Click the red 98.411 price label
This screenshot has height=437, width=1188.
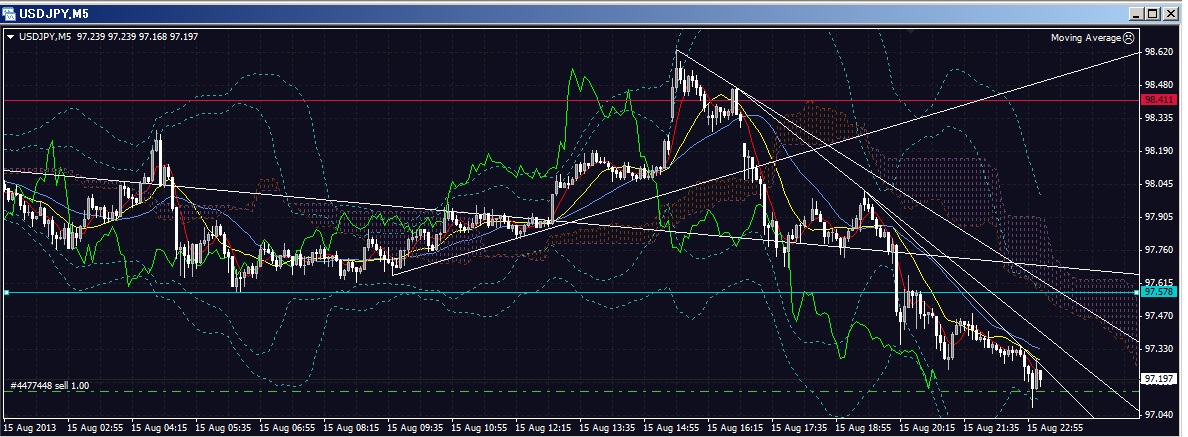click(1158, 100)
